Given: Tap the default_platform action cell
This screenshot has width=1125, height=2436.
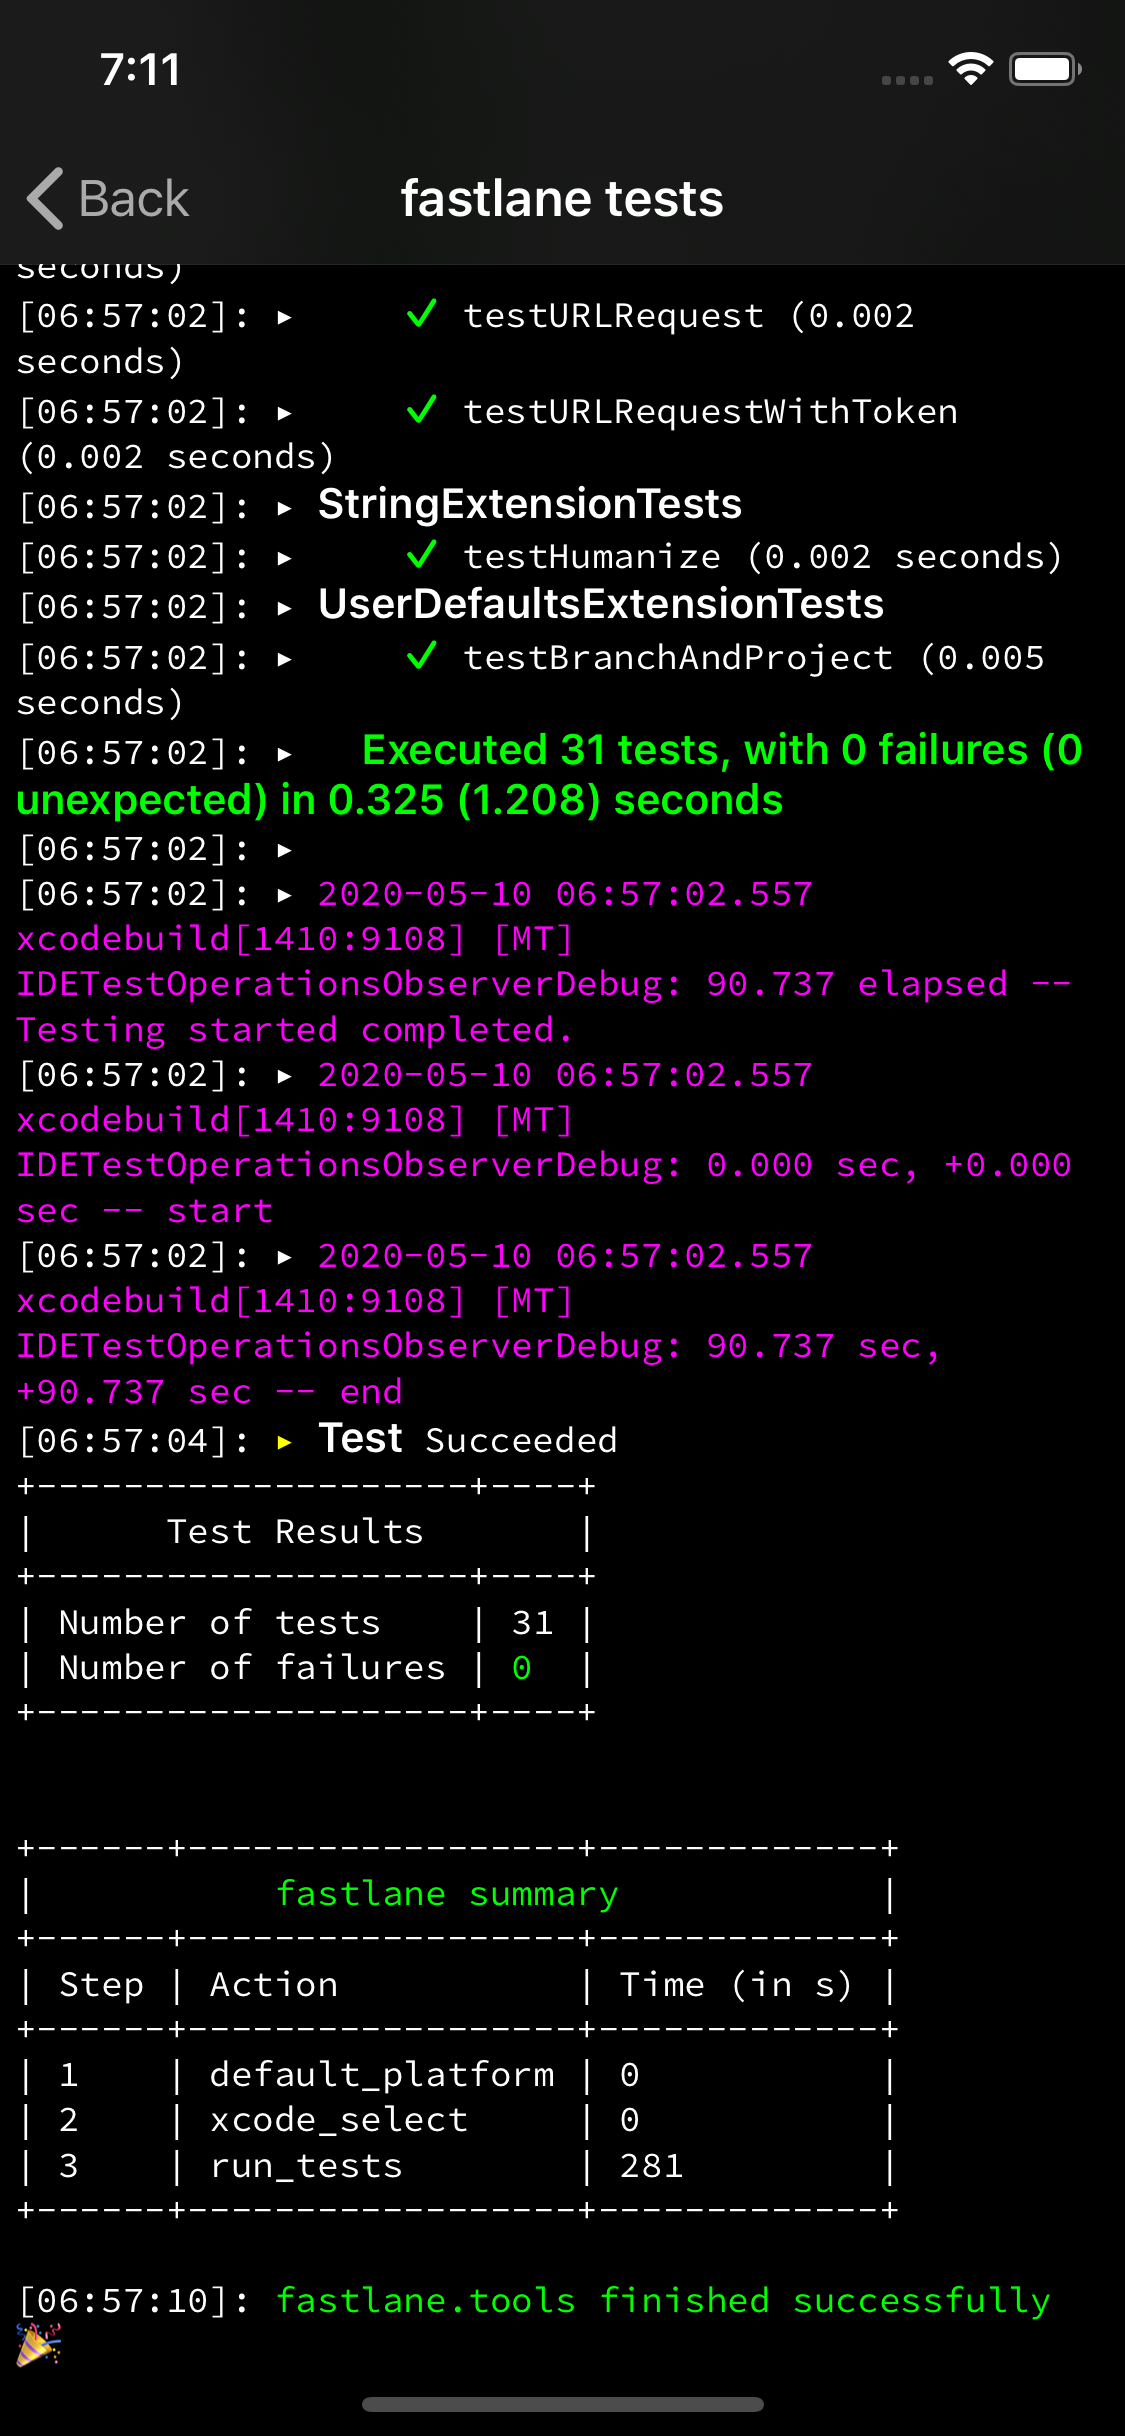Looking at the screenshot, I should tap(382, 2075).
